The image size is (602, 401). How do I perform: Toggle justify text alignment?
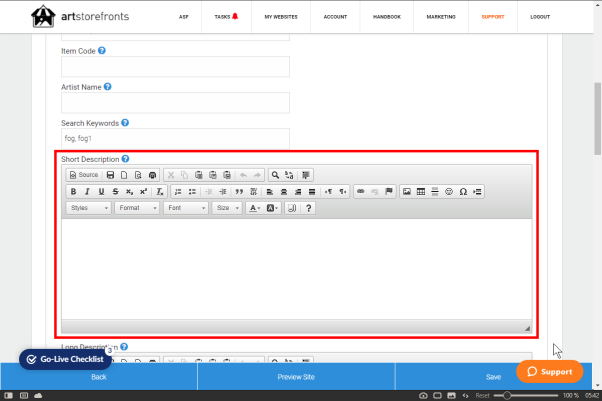[x=312, y=192]
